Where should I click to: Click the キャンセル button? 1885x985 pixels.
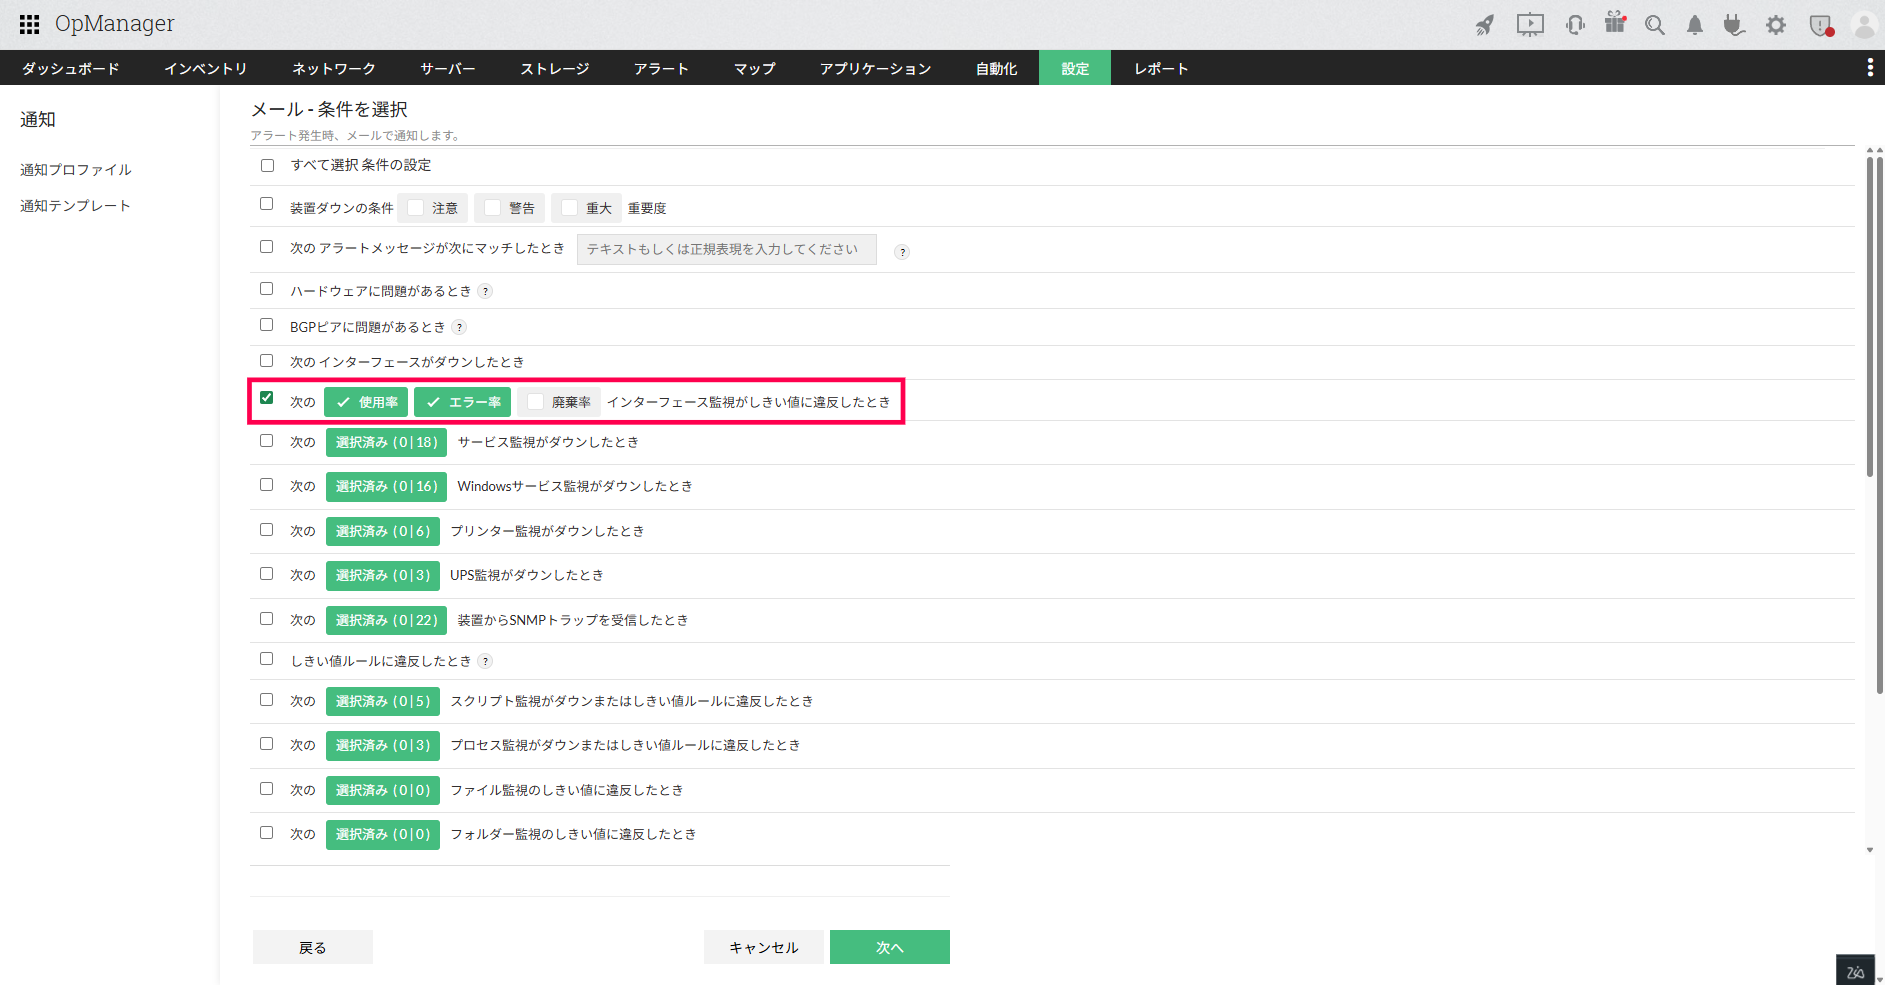point(764,947)
